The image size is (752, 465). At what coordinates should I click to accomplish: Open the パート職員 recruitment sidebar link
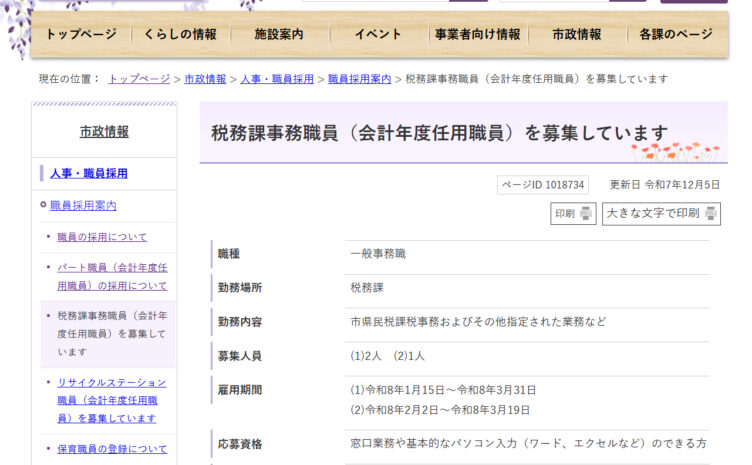tap(112, 277)
